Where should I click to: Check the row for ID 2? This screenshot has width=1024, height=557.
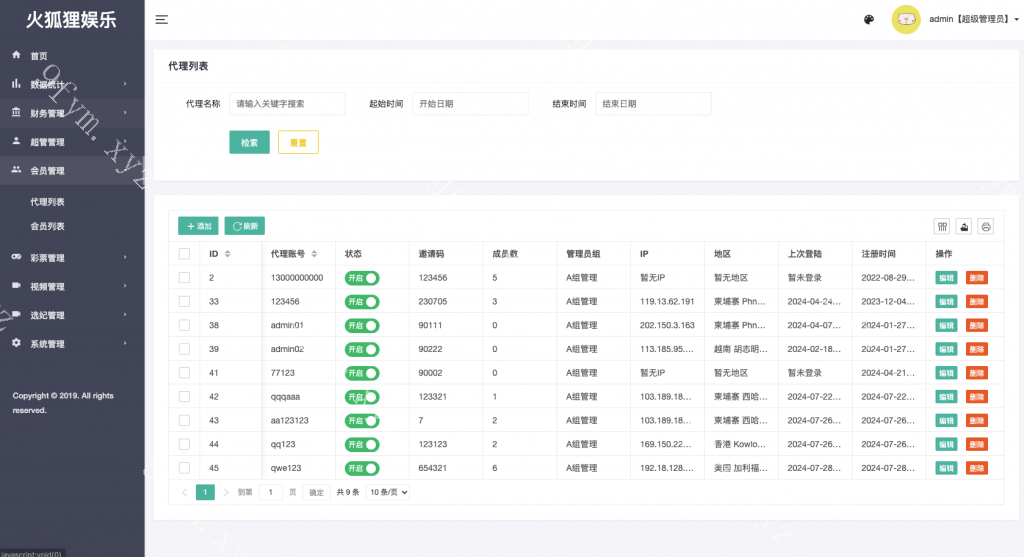click(x=184, y=278)
